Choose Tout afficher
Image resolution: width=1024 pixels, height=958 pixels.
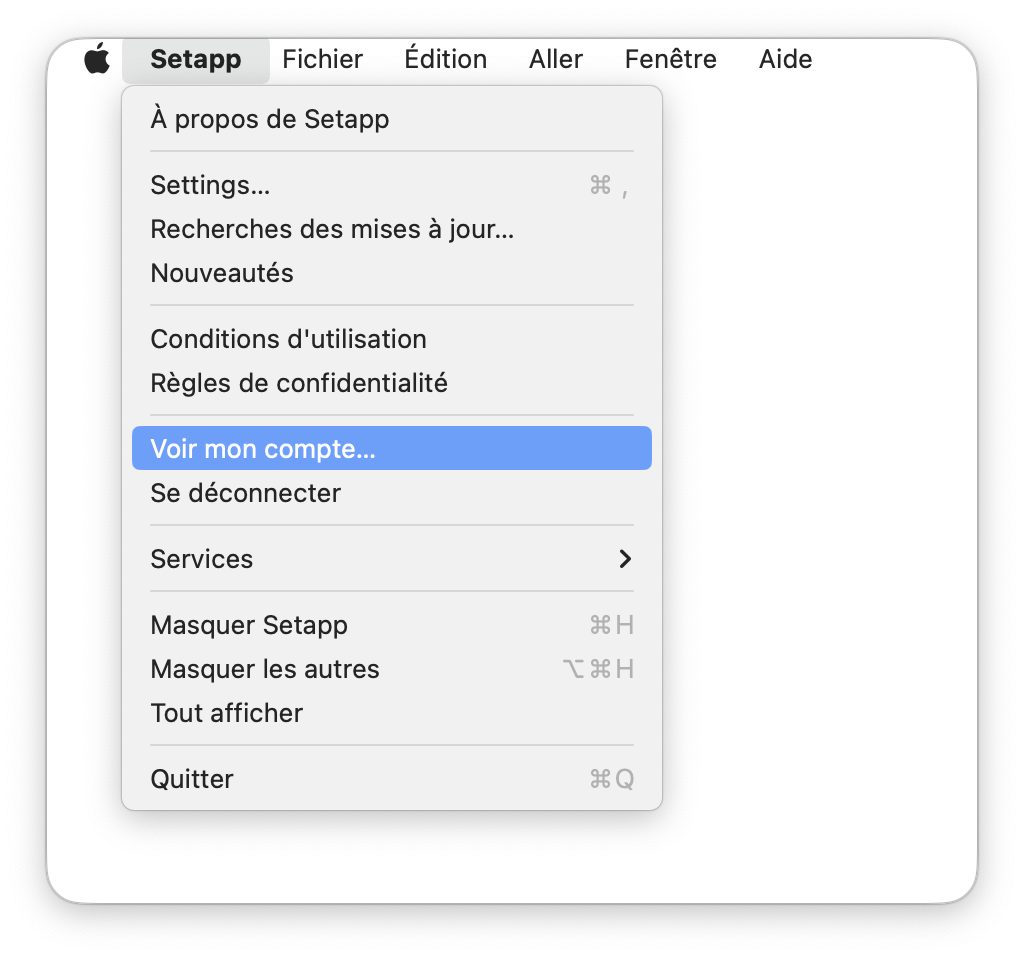point(392,713)
